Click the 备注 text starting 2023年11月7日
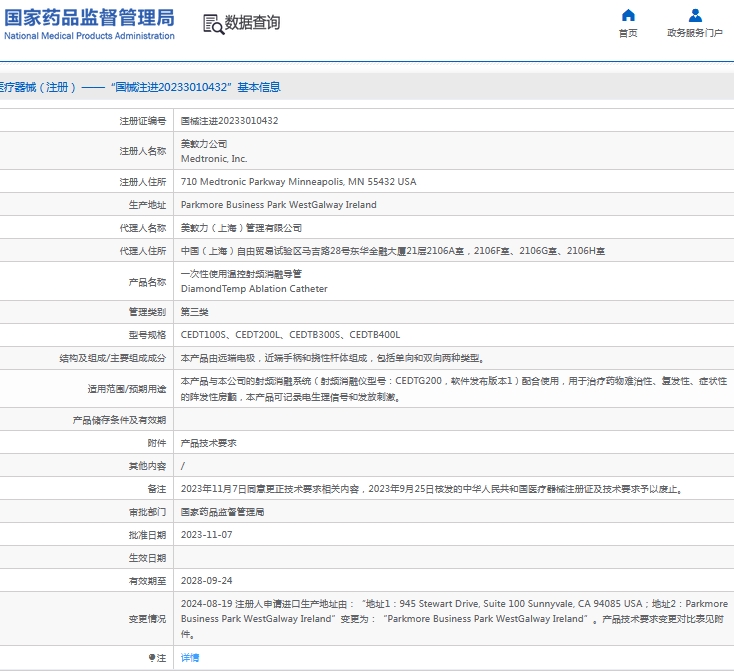Viewport: 734px width, 672px height. [432, 489]
